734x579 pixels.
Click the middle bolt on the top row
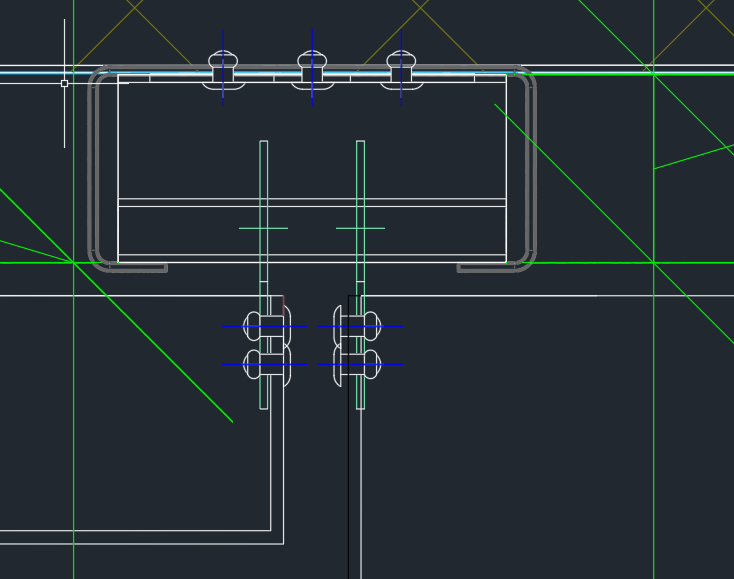coord(312,70)
